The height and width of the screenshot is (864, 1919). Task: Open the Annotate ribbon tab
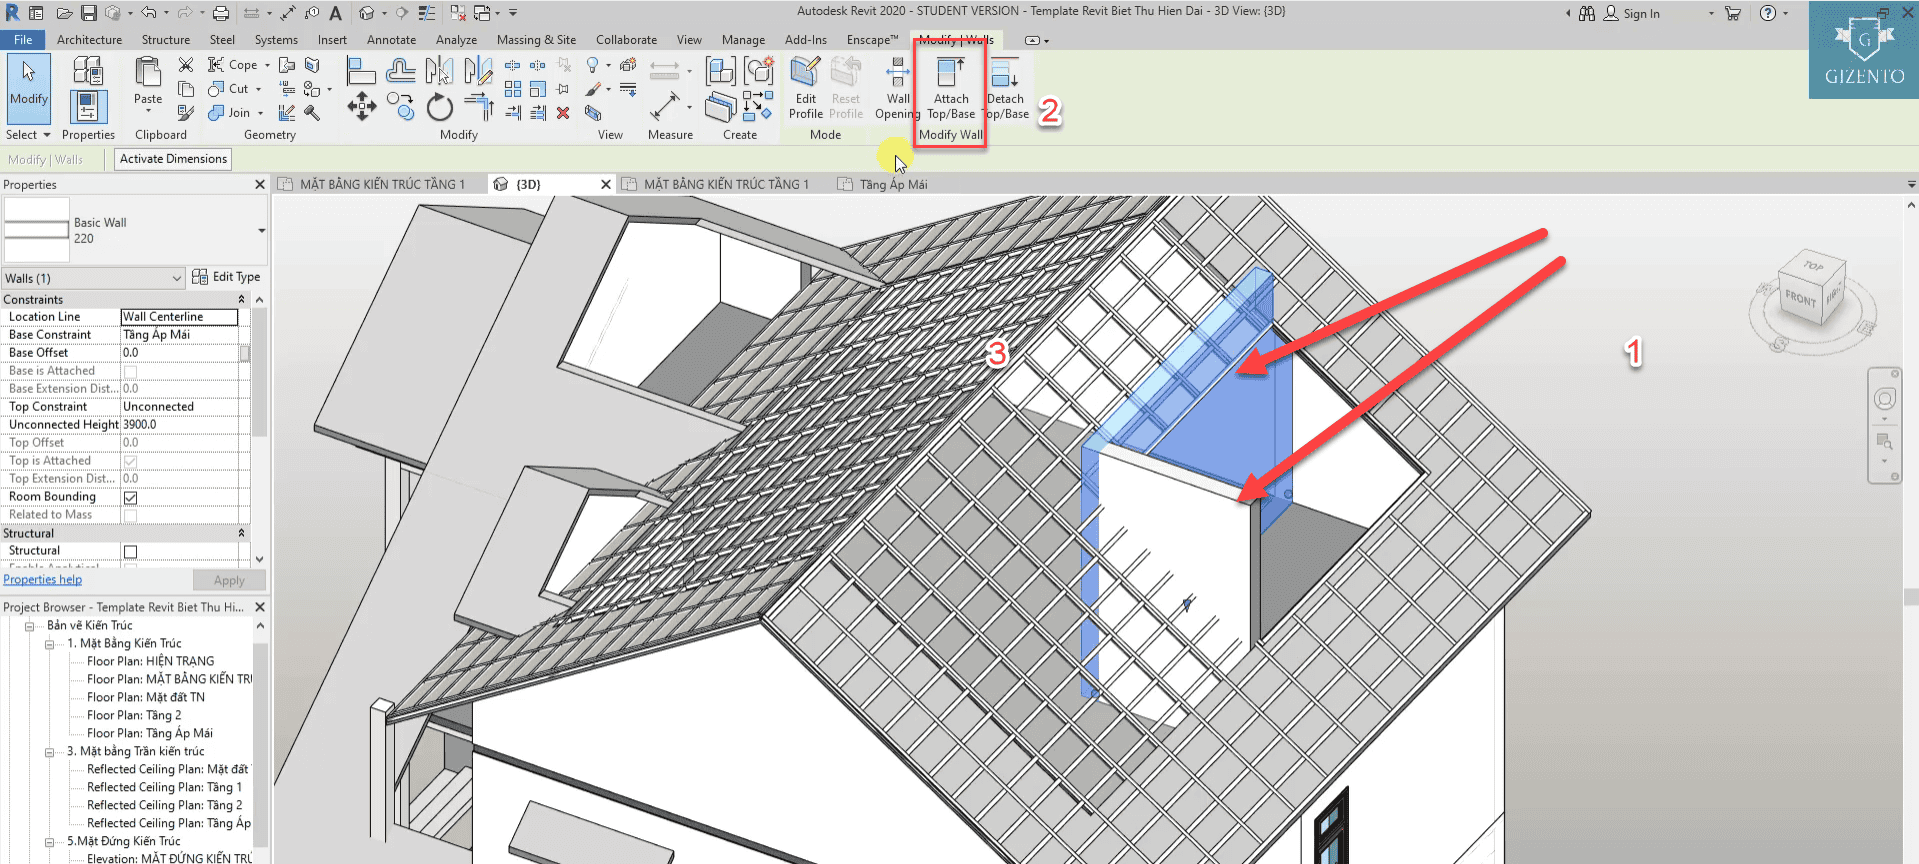(391, 40)
